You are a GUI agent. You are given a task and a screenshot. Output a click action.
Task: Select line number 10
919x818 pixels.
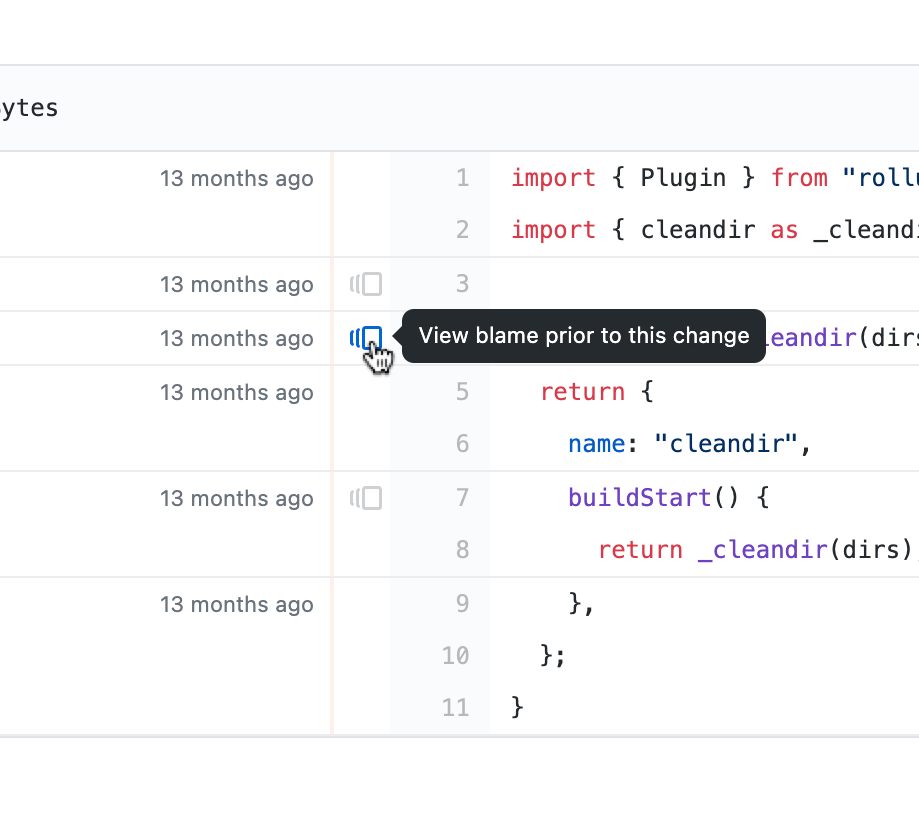(x=455, y=656)
